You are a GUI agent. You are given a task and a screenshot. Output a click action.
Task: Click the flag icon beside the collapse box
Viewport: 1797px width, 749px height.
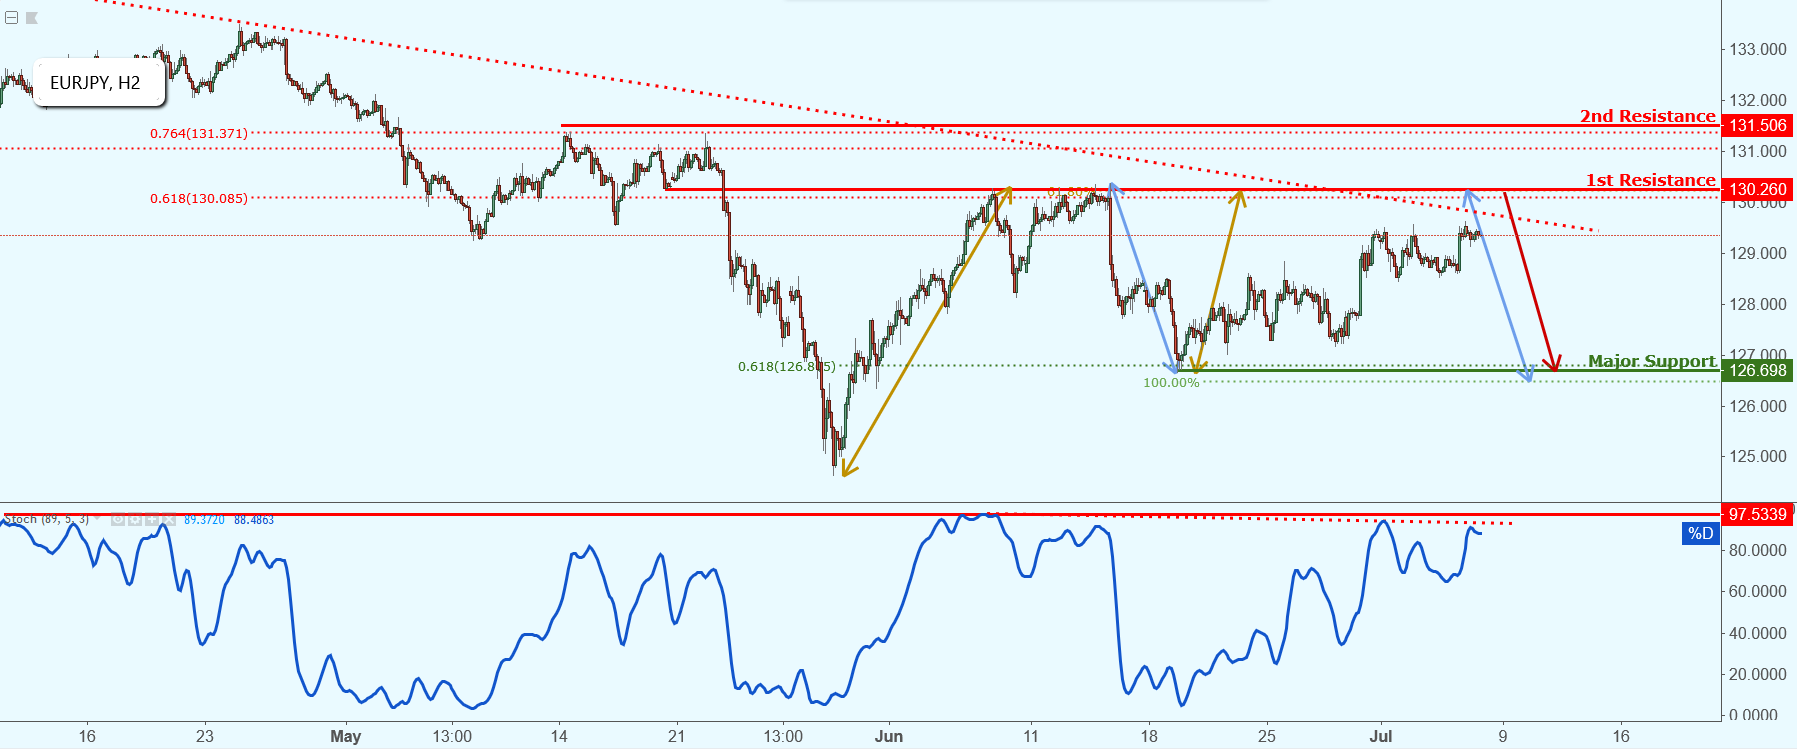pyautogui.click(x=32, y=18)
